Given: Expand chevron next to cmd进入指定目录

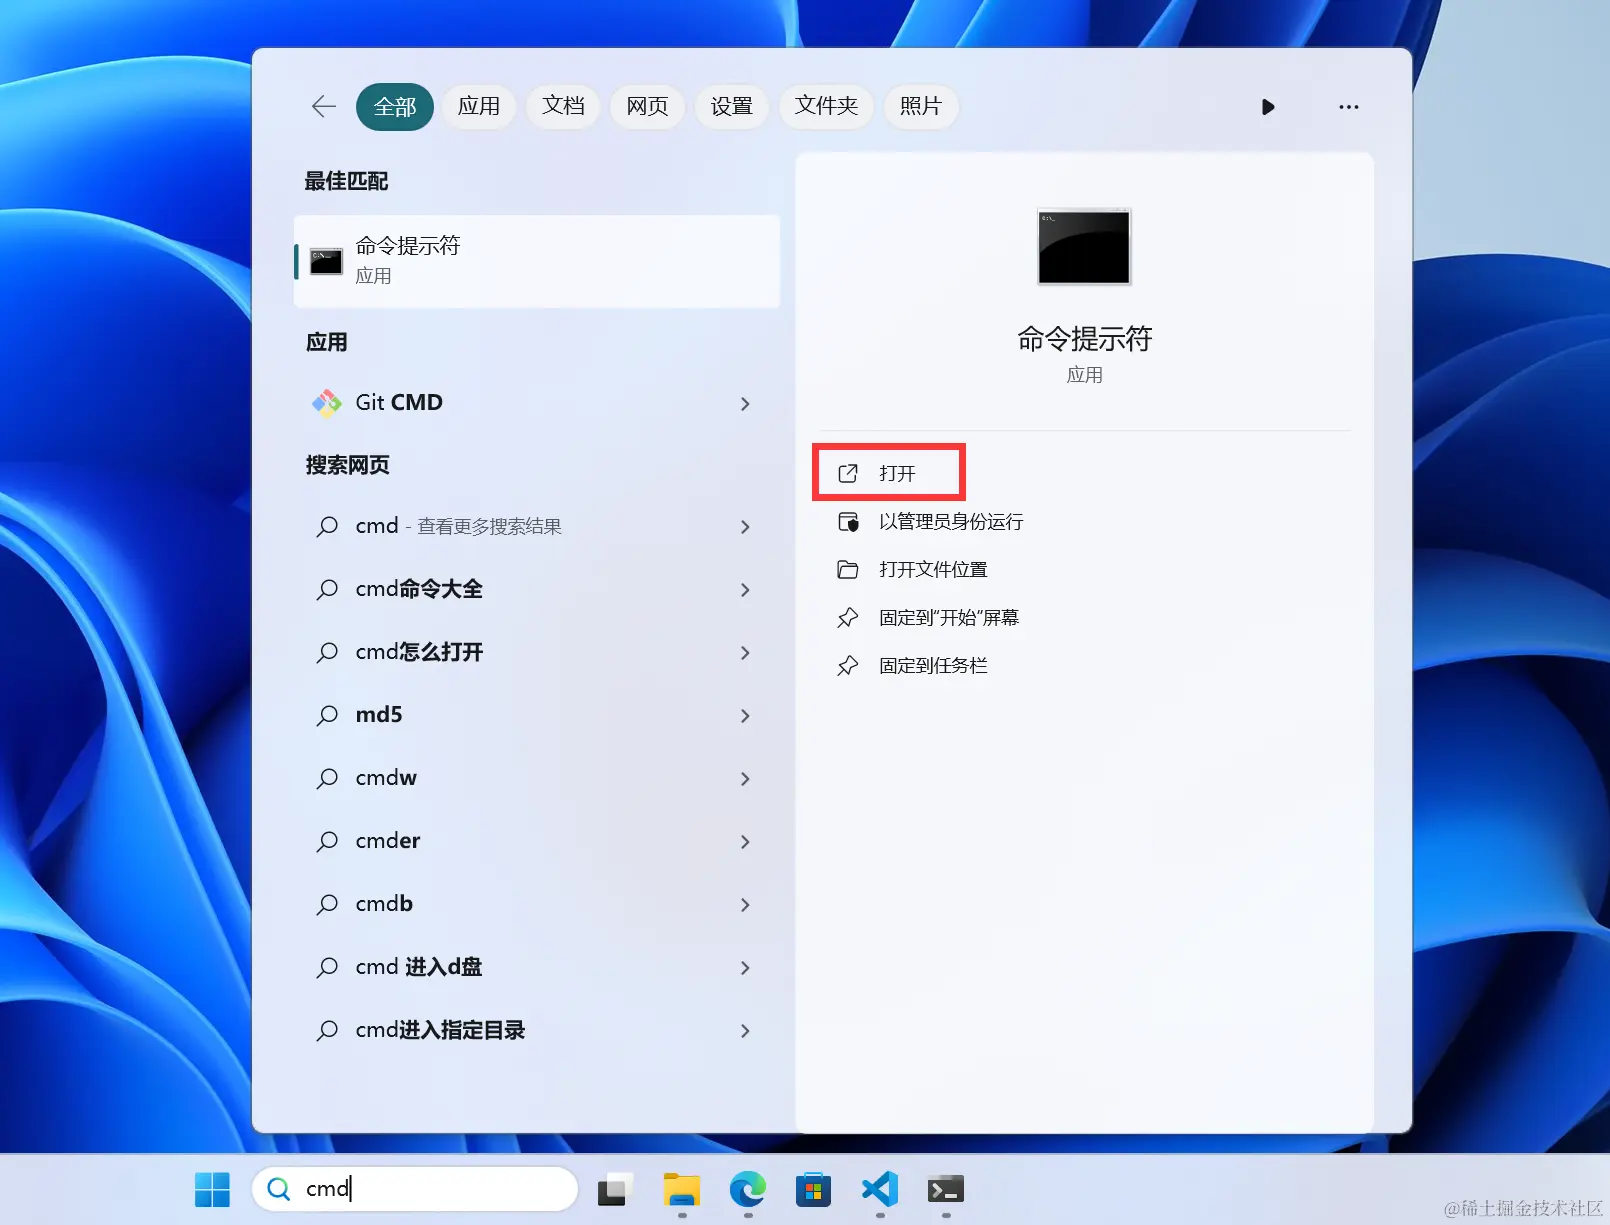Looking at the screenshot, I should coord(745,1031).
